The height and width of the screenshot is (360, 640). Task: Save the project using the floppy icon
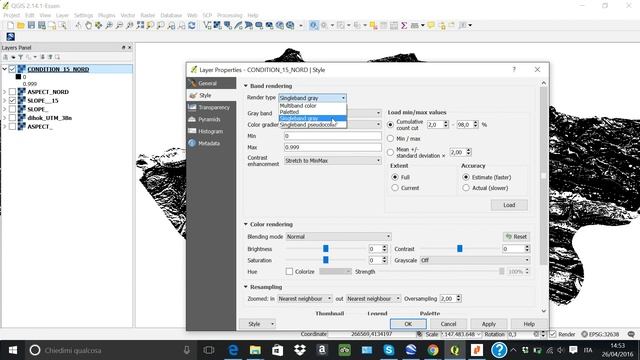(31, 25)
